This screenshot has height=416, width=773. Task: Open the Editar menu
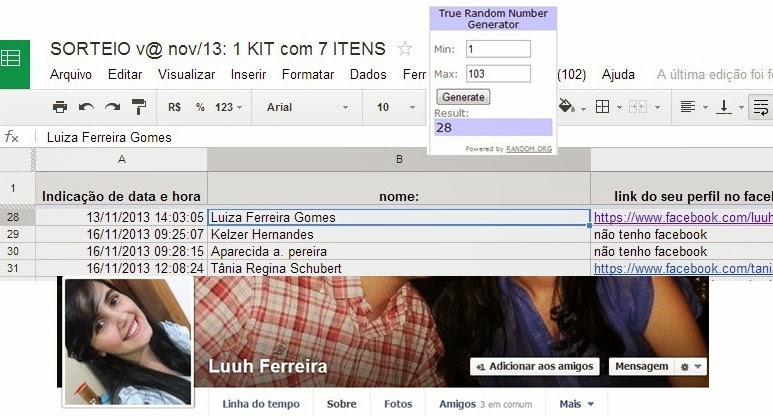pyautogui.click(x=125, y=74)
